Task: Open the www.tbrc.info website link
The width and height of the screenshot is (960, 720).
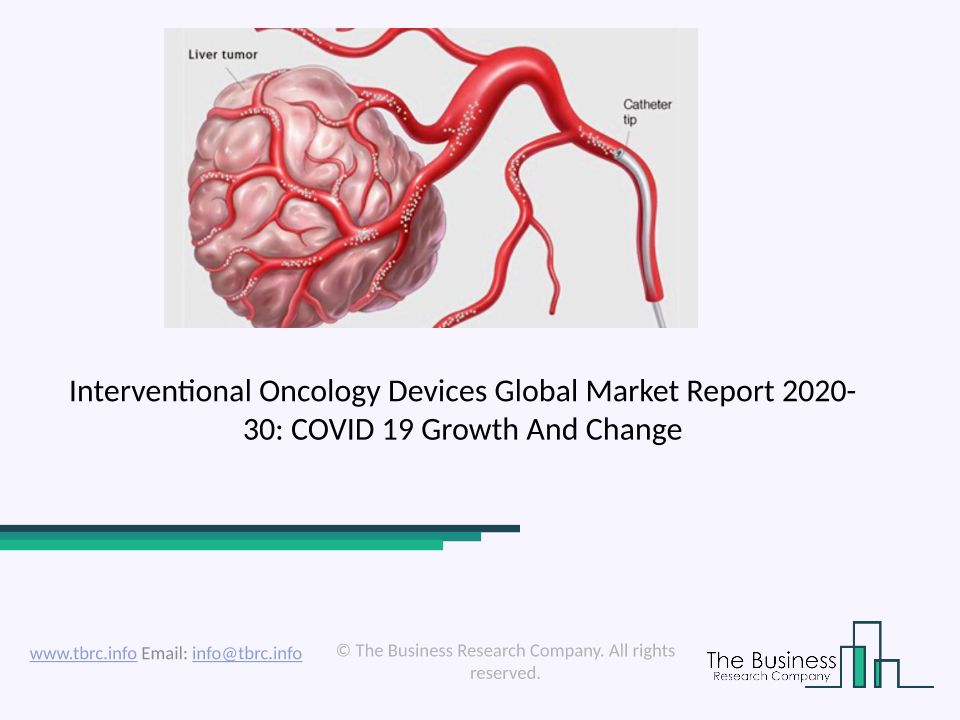Action: click(x=83, y=653)
